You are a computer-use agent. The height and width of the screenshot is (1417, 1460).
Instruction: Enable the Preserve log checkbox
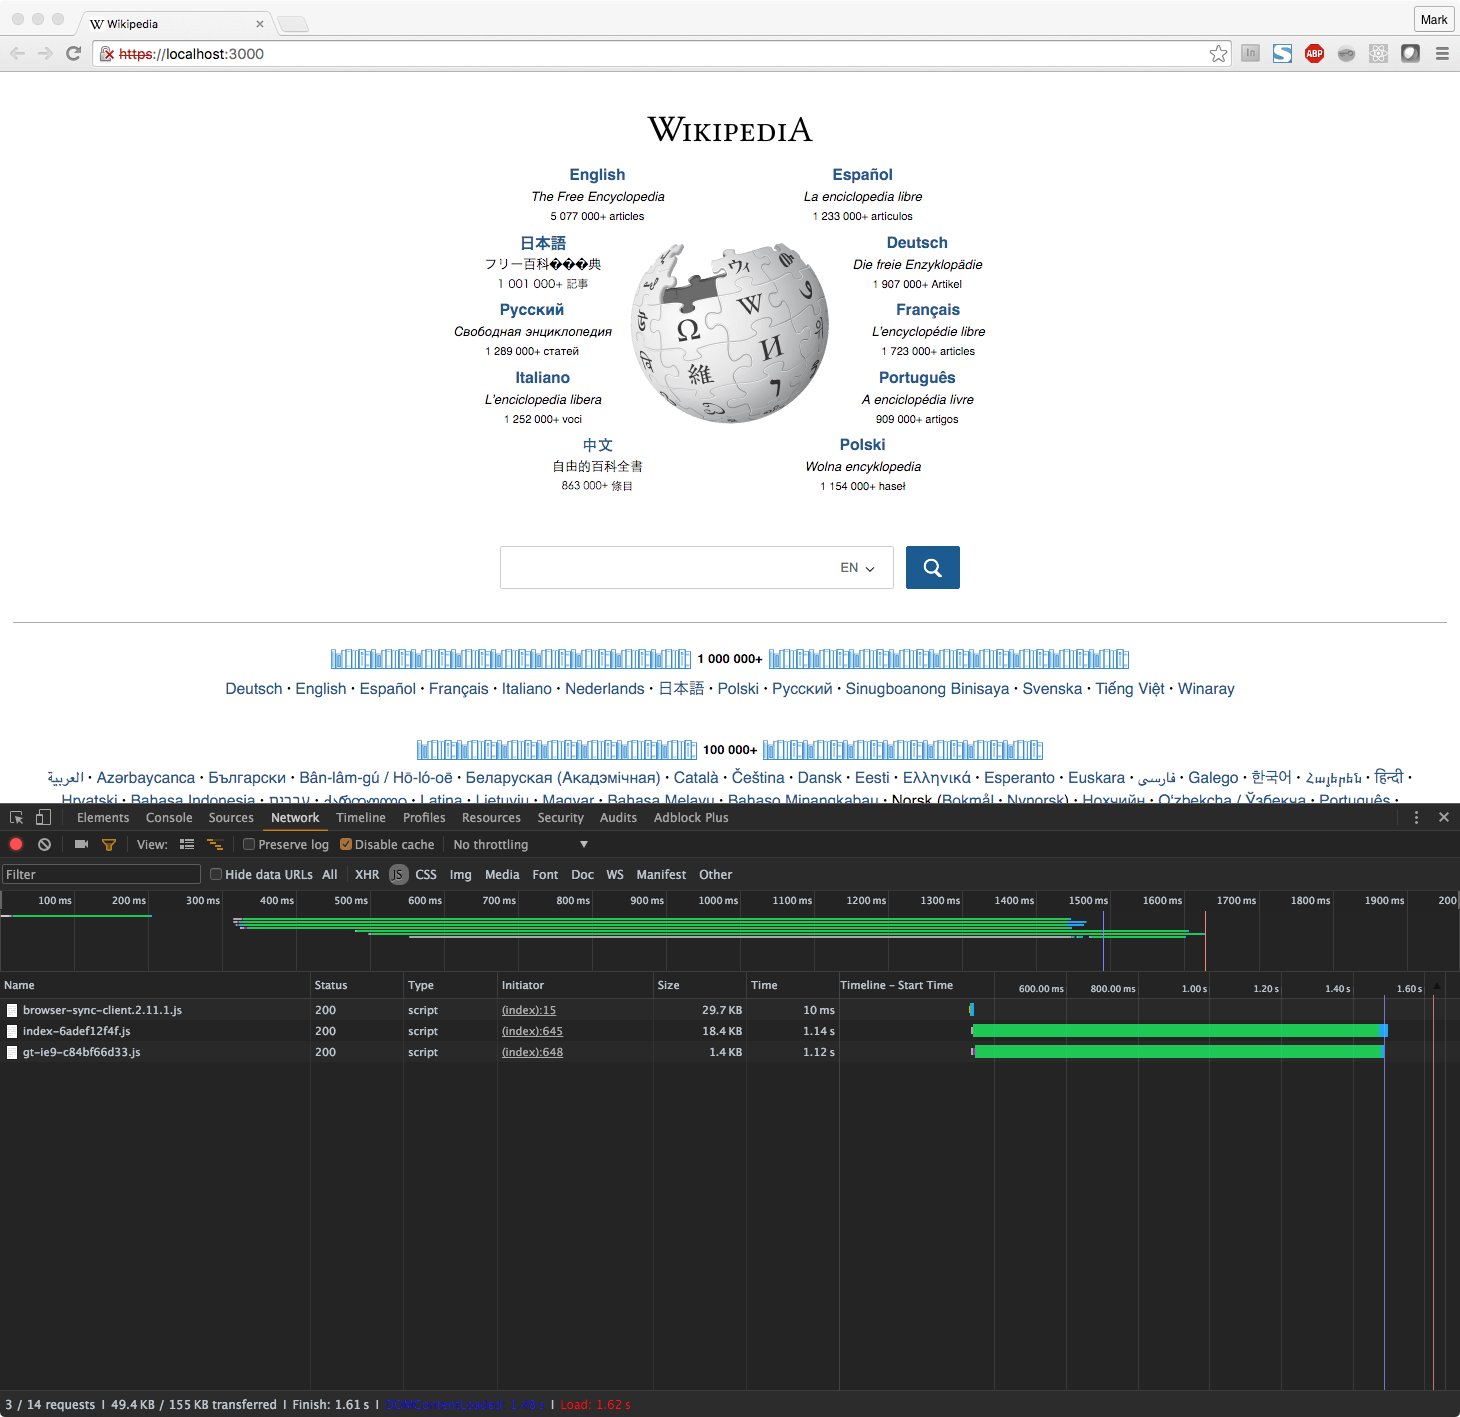coord(249,845)
